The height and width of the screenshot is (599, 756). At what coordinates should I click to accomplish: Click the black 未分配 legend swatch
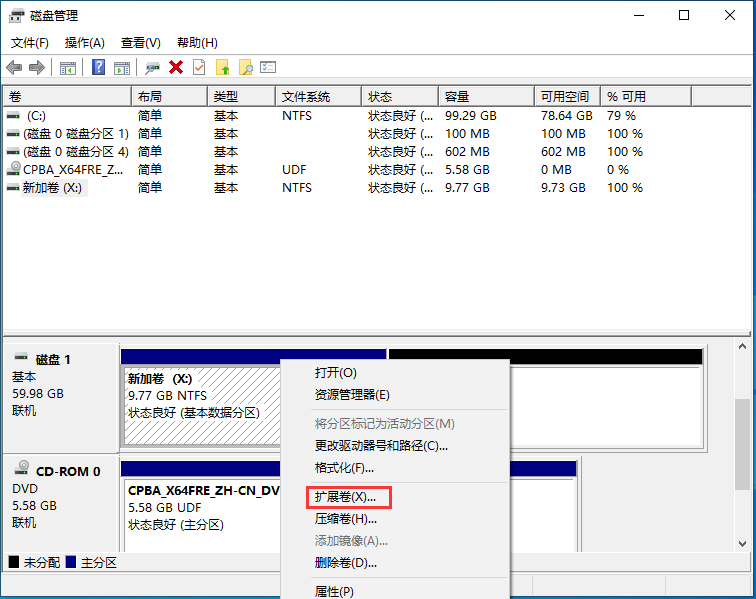tap(14, 562)
